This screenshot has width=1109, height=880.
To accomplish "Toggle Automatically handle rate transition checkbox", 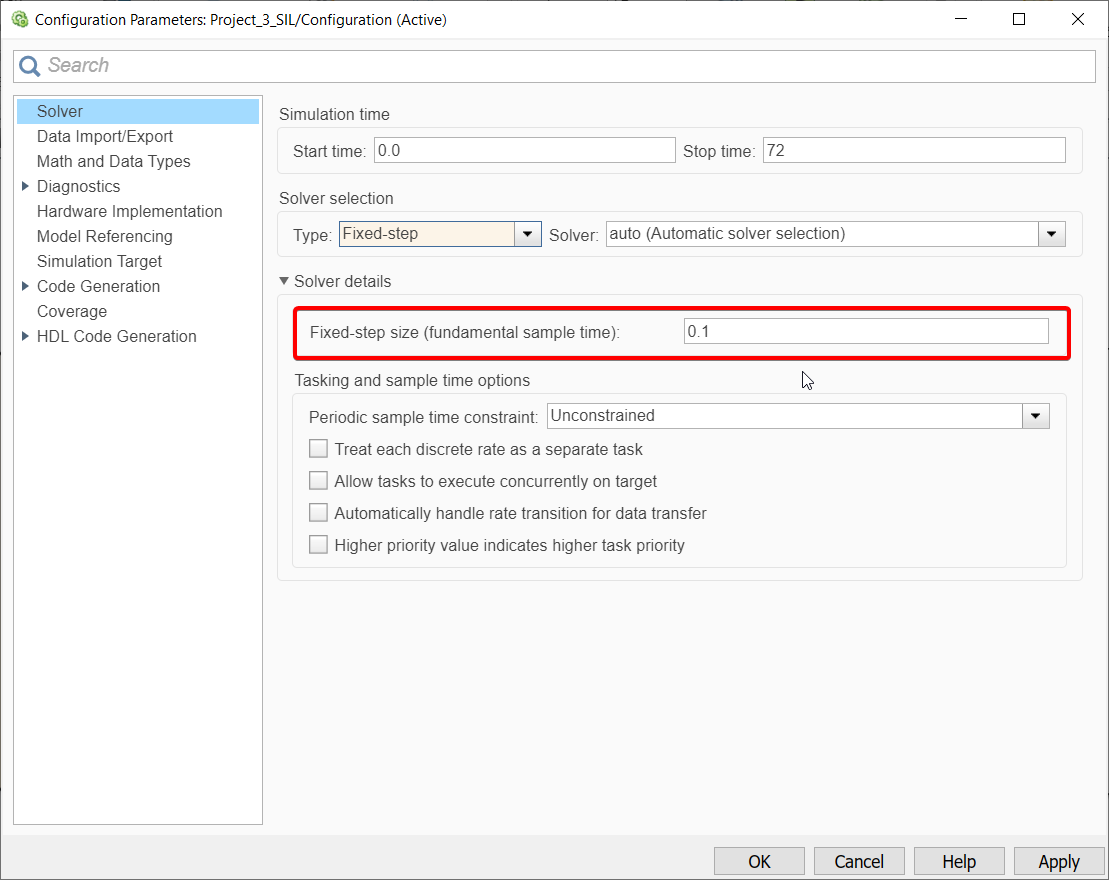I will click(x=318, y=513).
